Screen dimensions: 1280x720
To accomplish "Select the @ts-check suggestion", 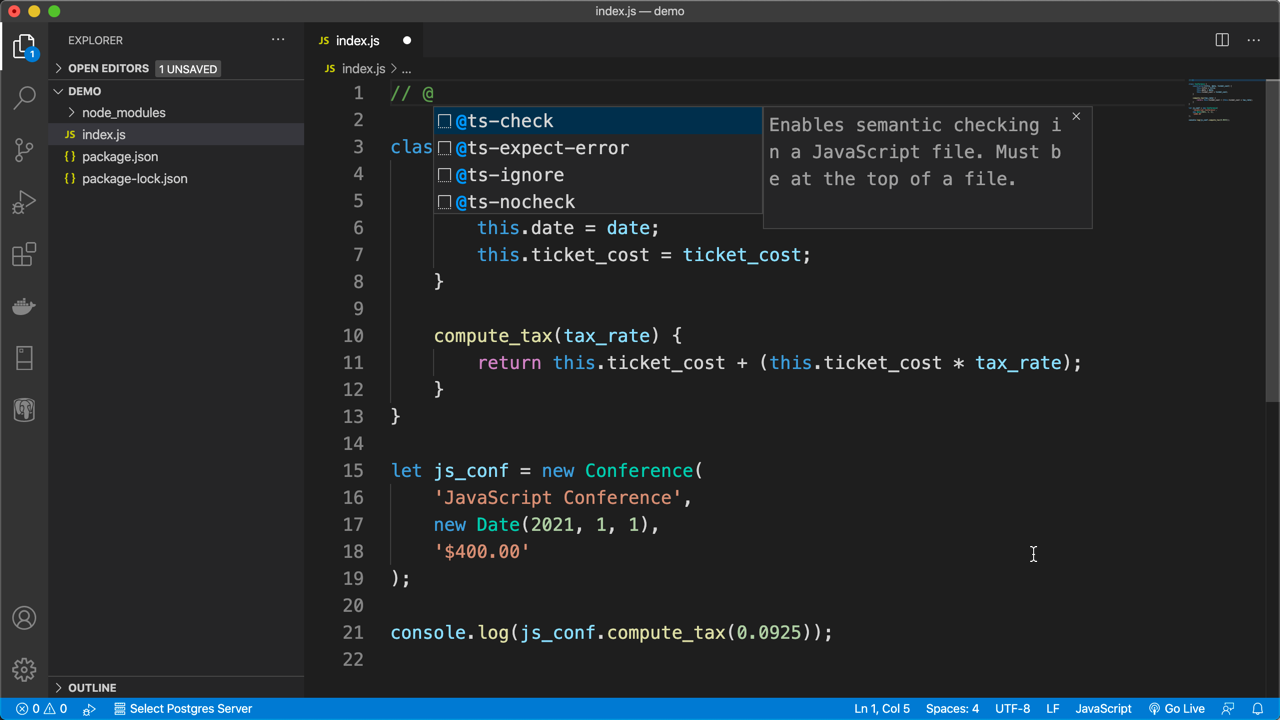I will click(598, 121).
